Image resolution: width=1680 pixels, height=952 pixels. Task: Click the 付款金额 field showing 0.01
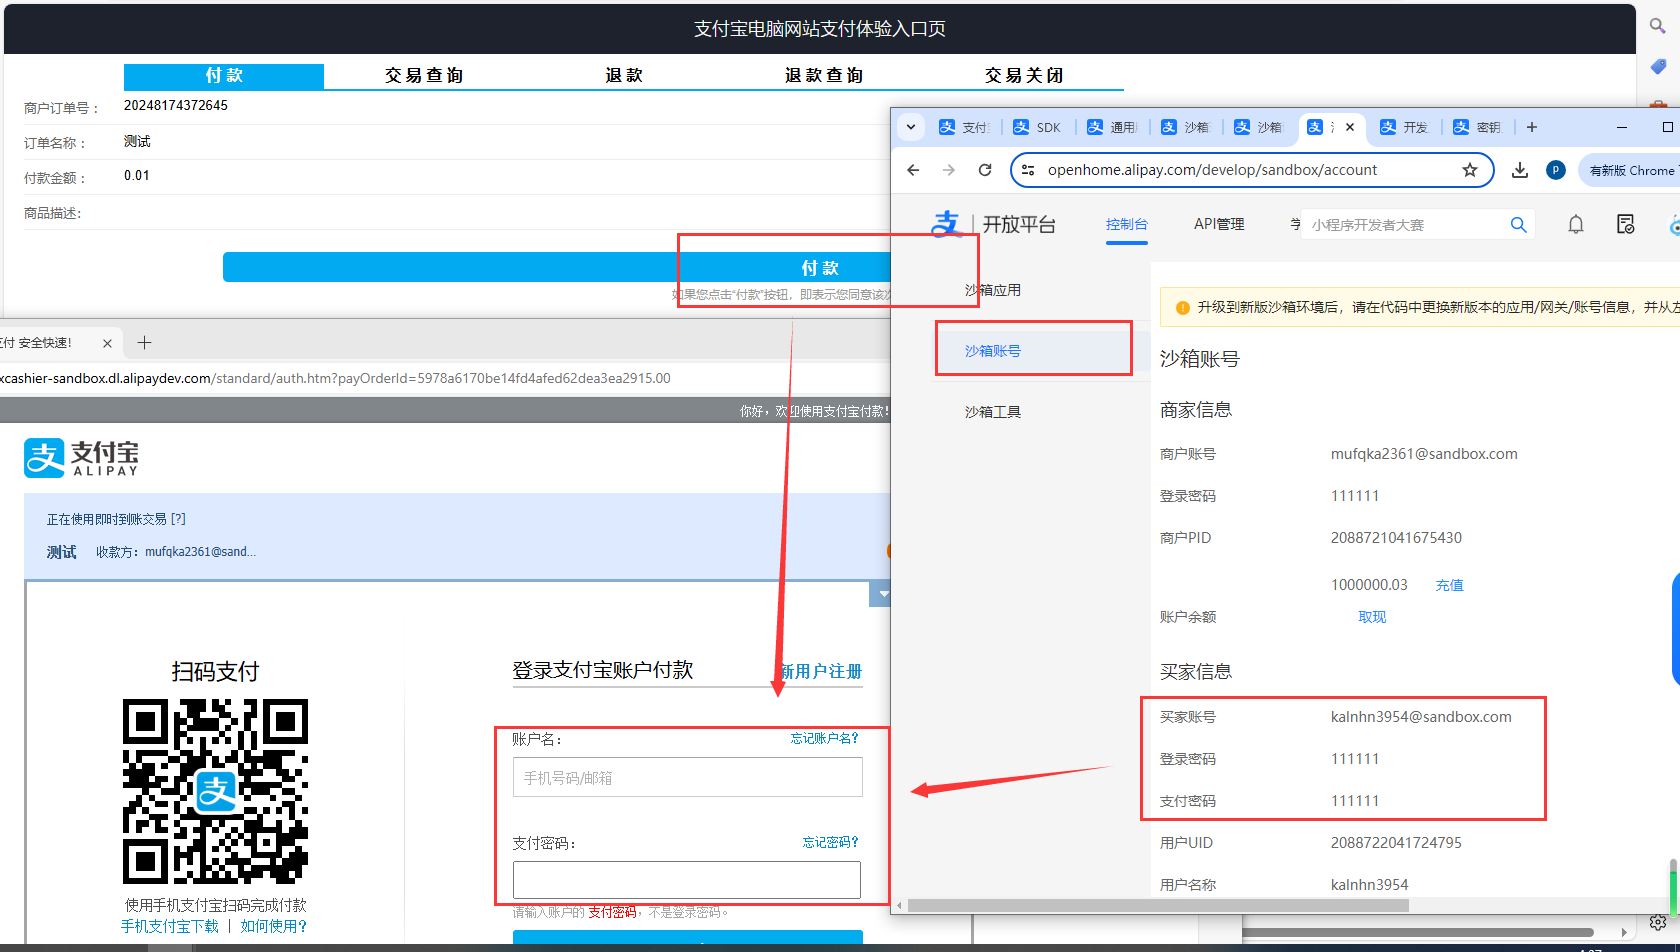click(137, 175)
